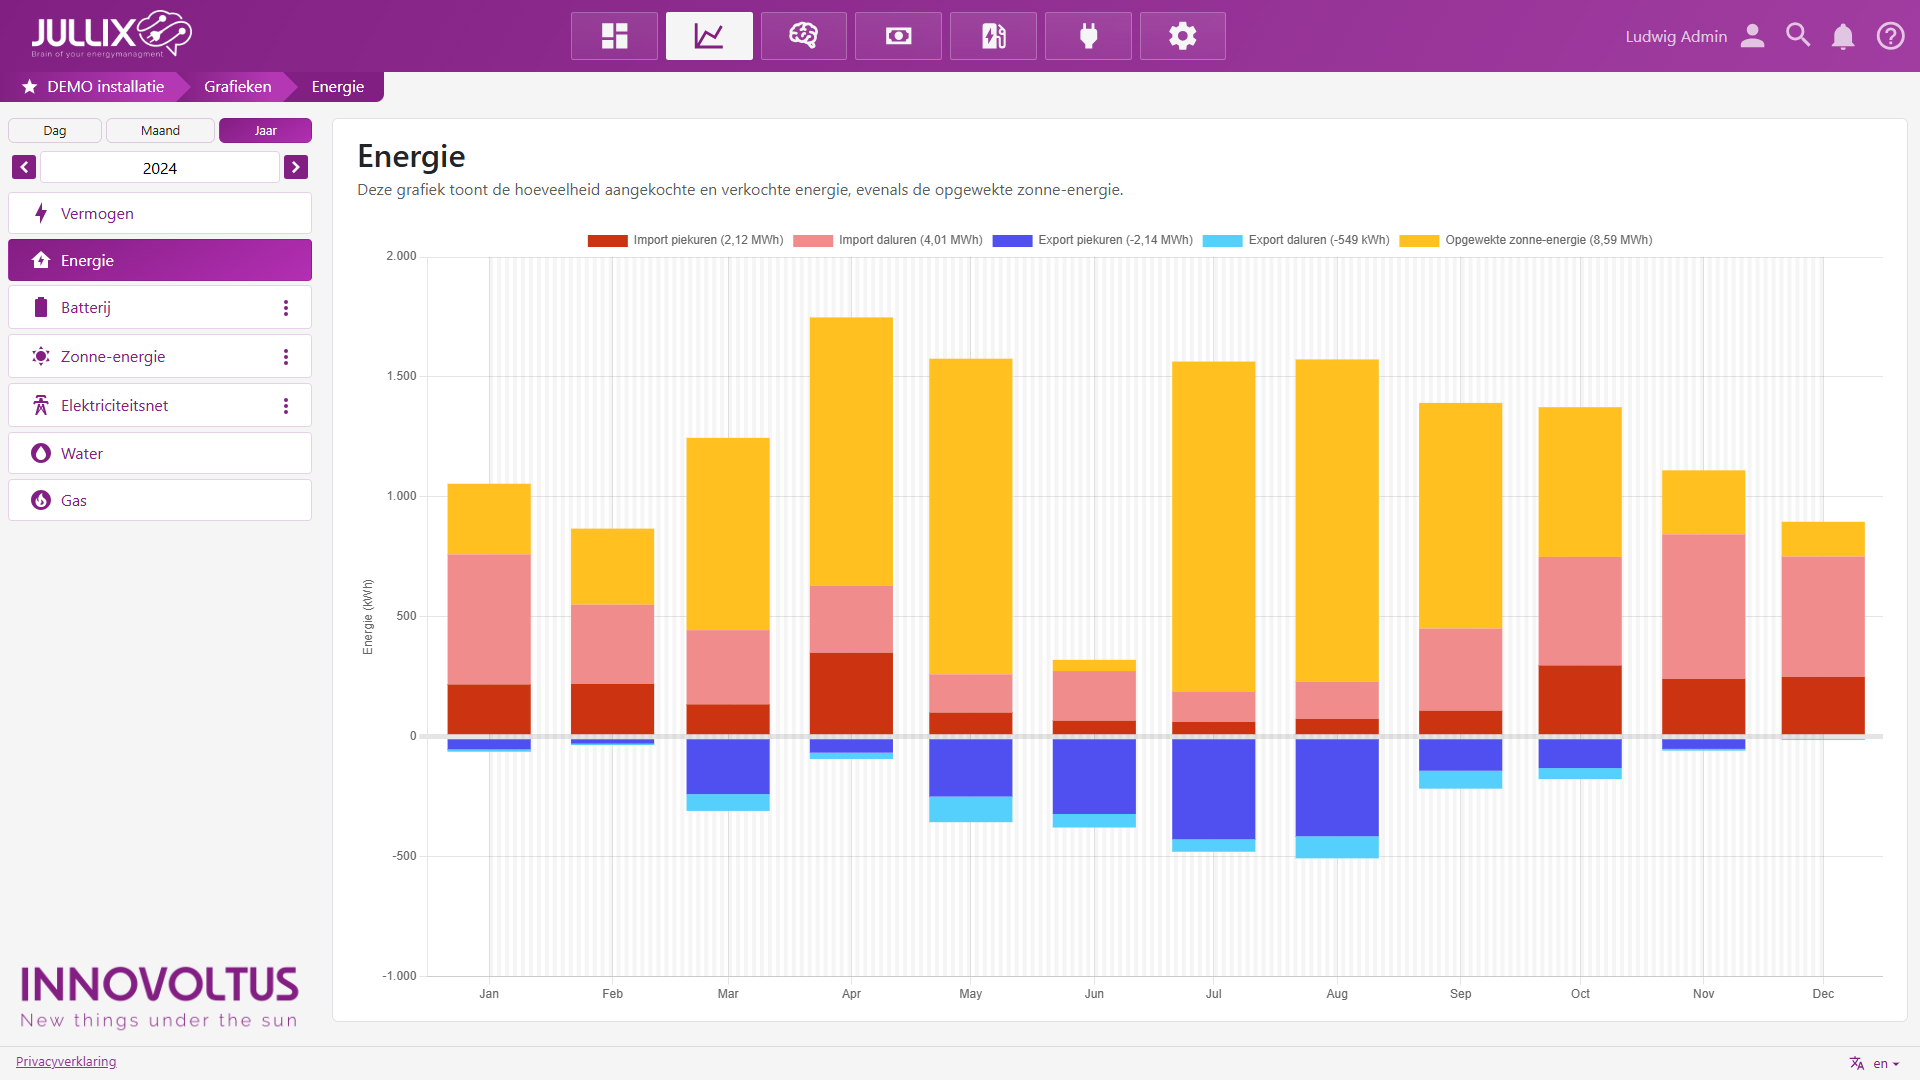The width and height of the screenshot is (1920, 1080).
Task: Open the settings gear icon
Action: tap(1182, 36)
